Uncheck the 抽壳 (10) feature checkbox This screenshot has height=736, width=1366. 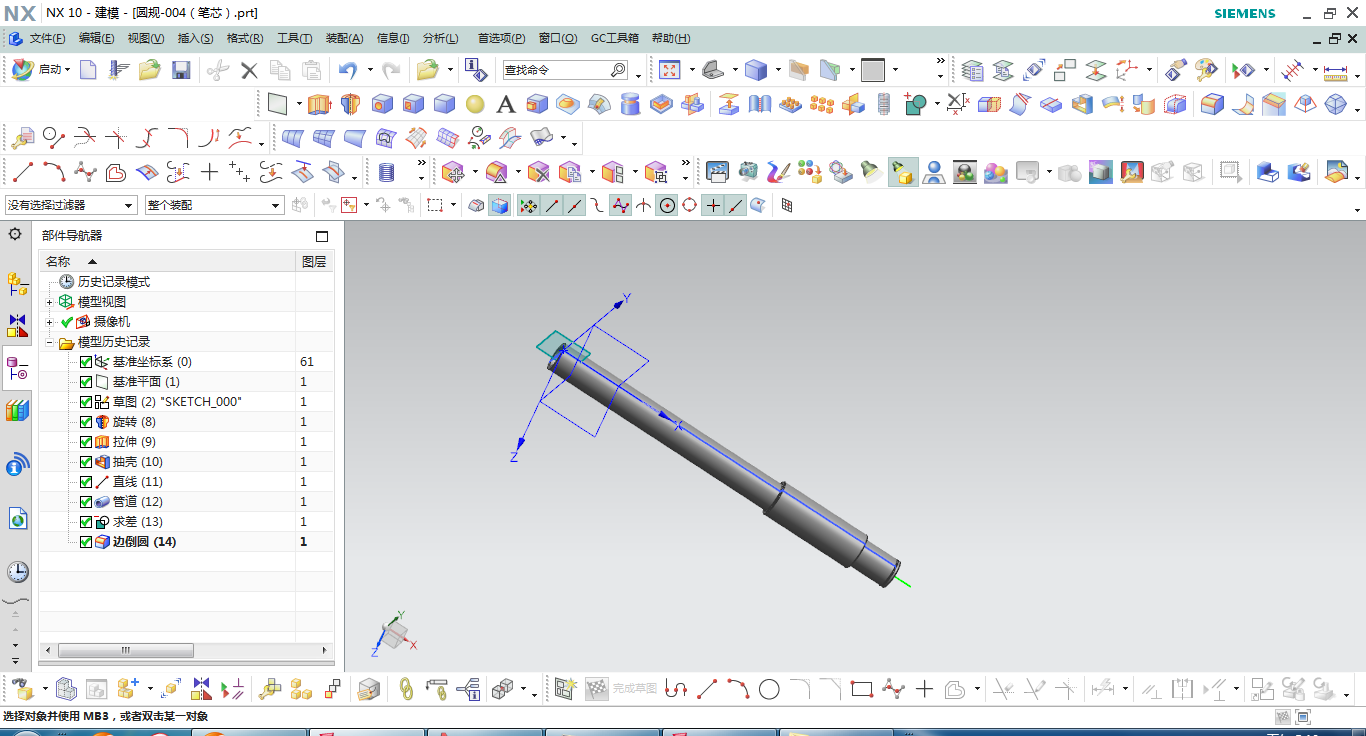point(86,462)
